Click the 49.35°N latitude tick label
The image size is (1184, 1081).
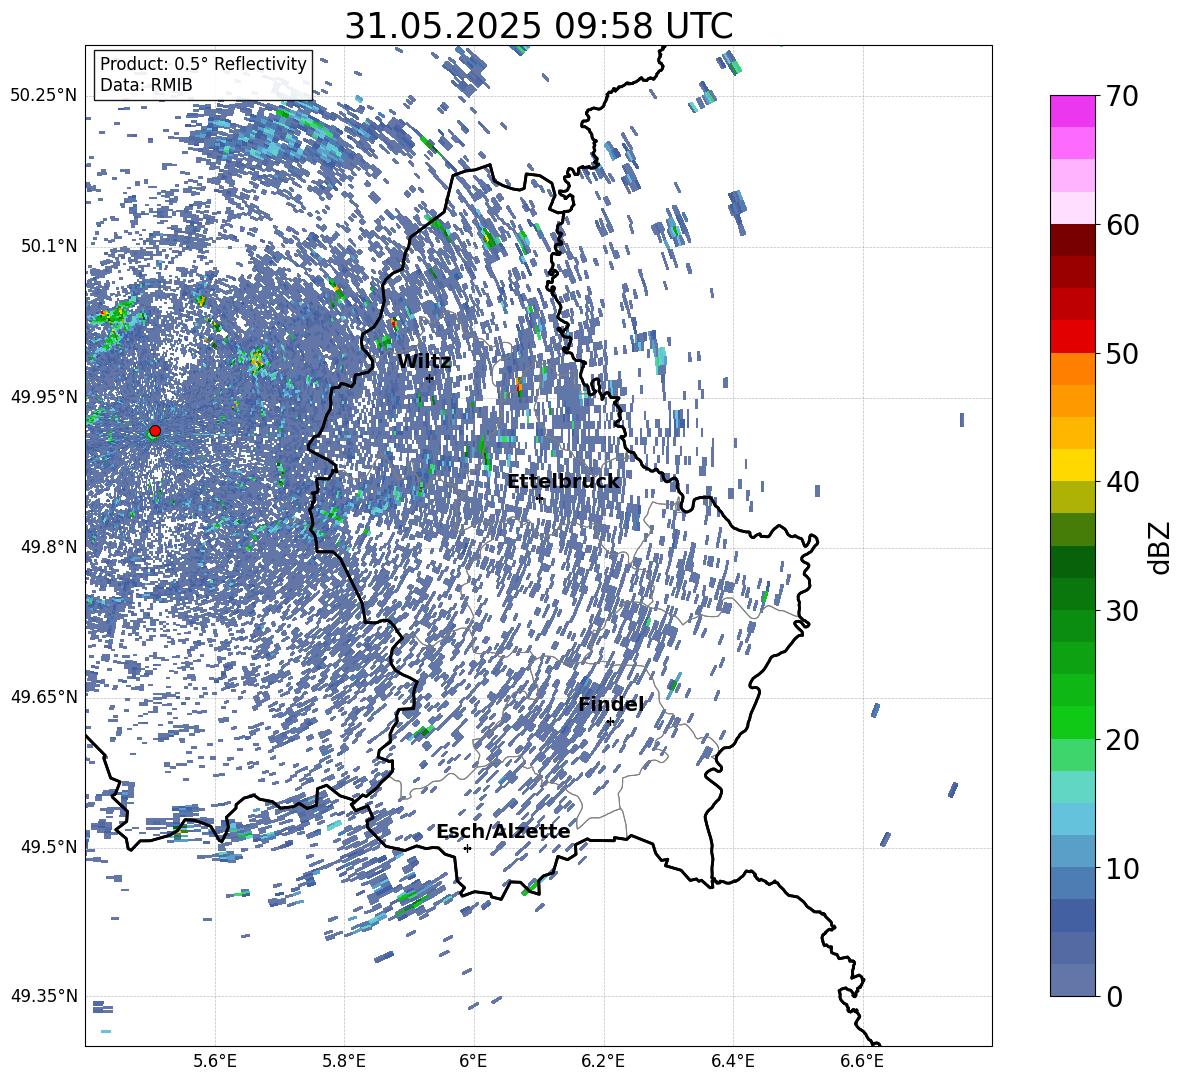click(x=44, y=996)
